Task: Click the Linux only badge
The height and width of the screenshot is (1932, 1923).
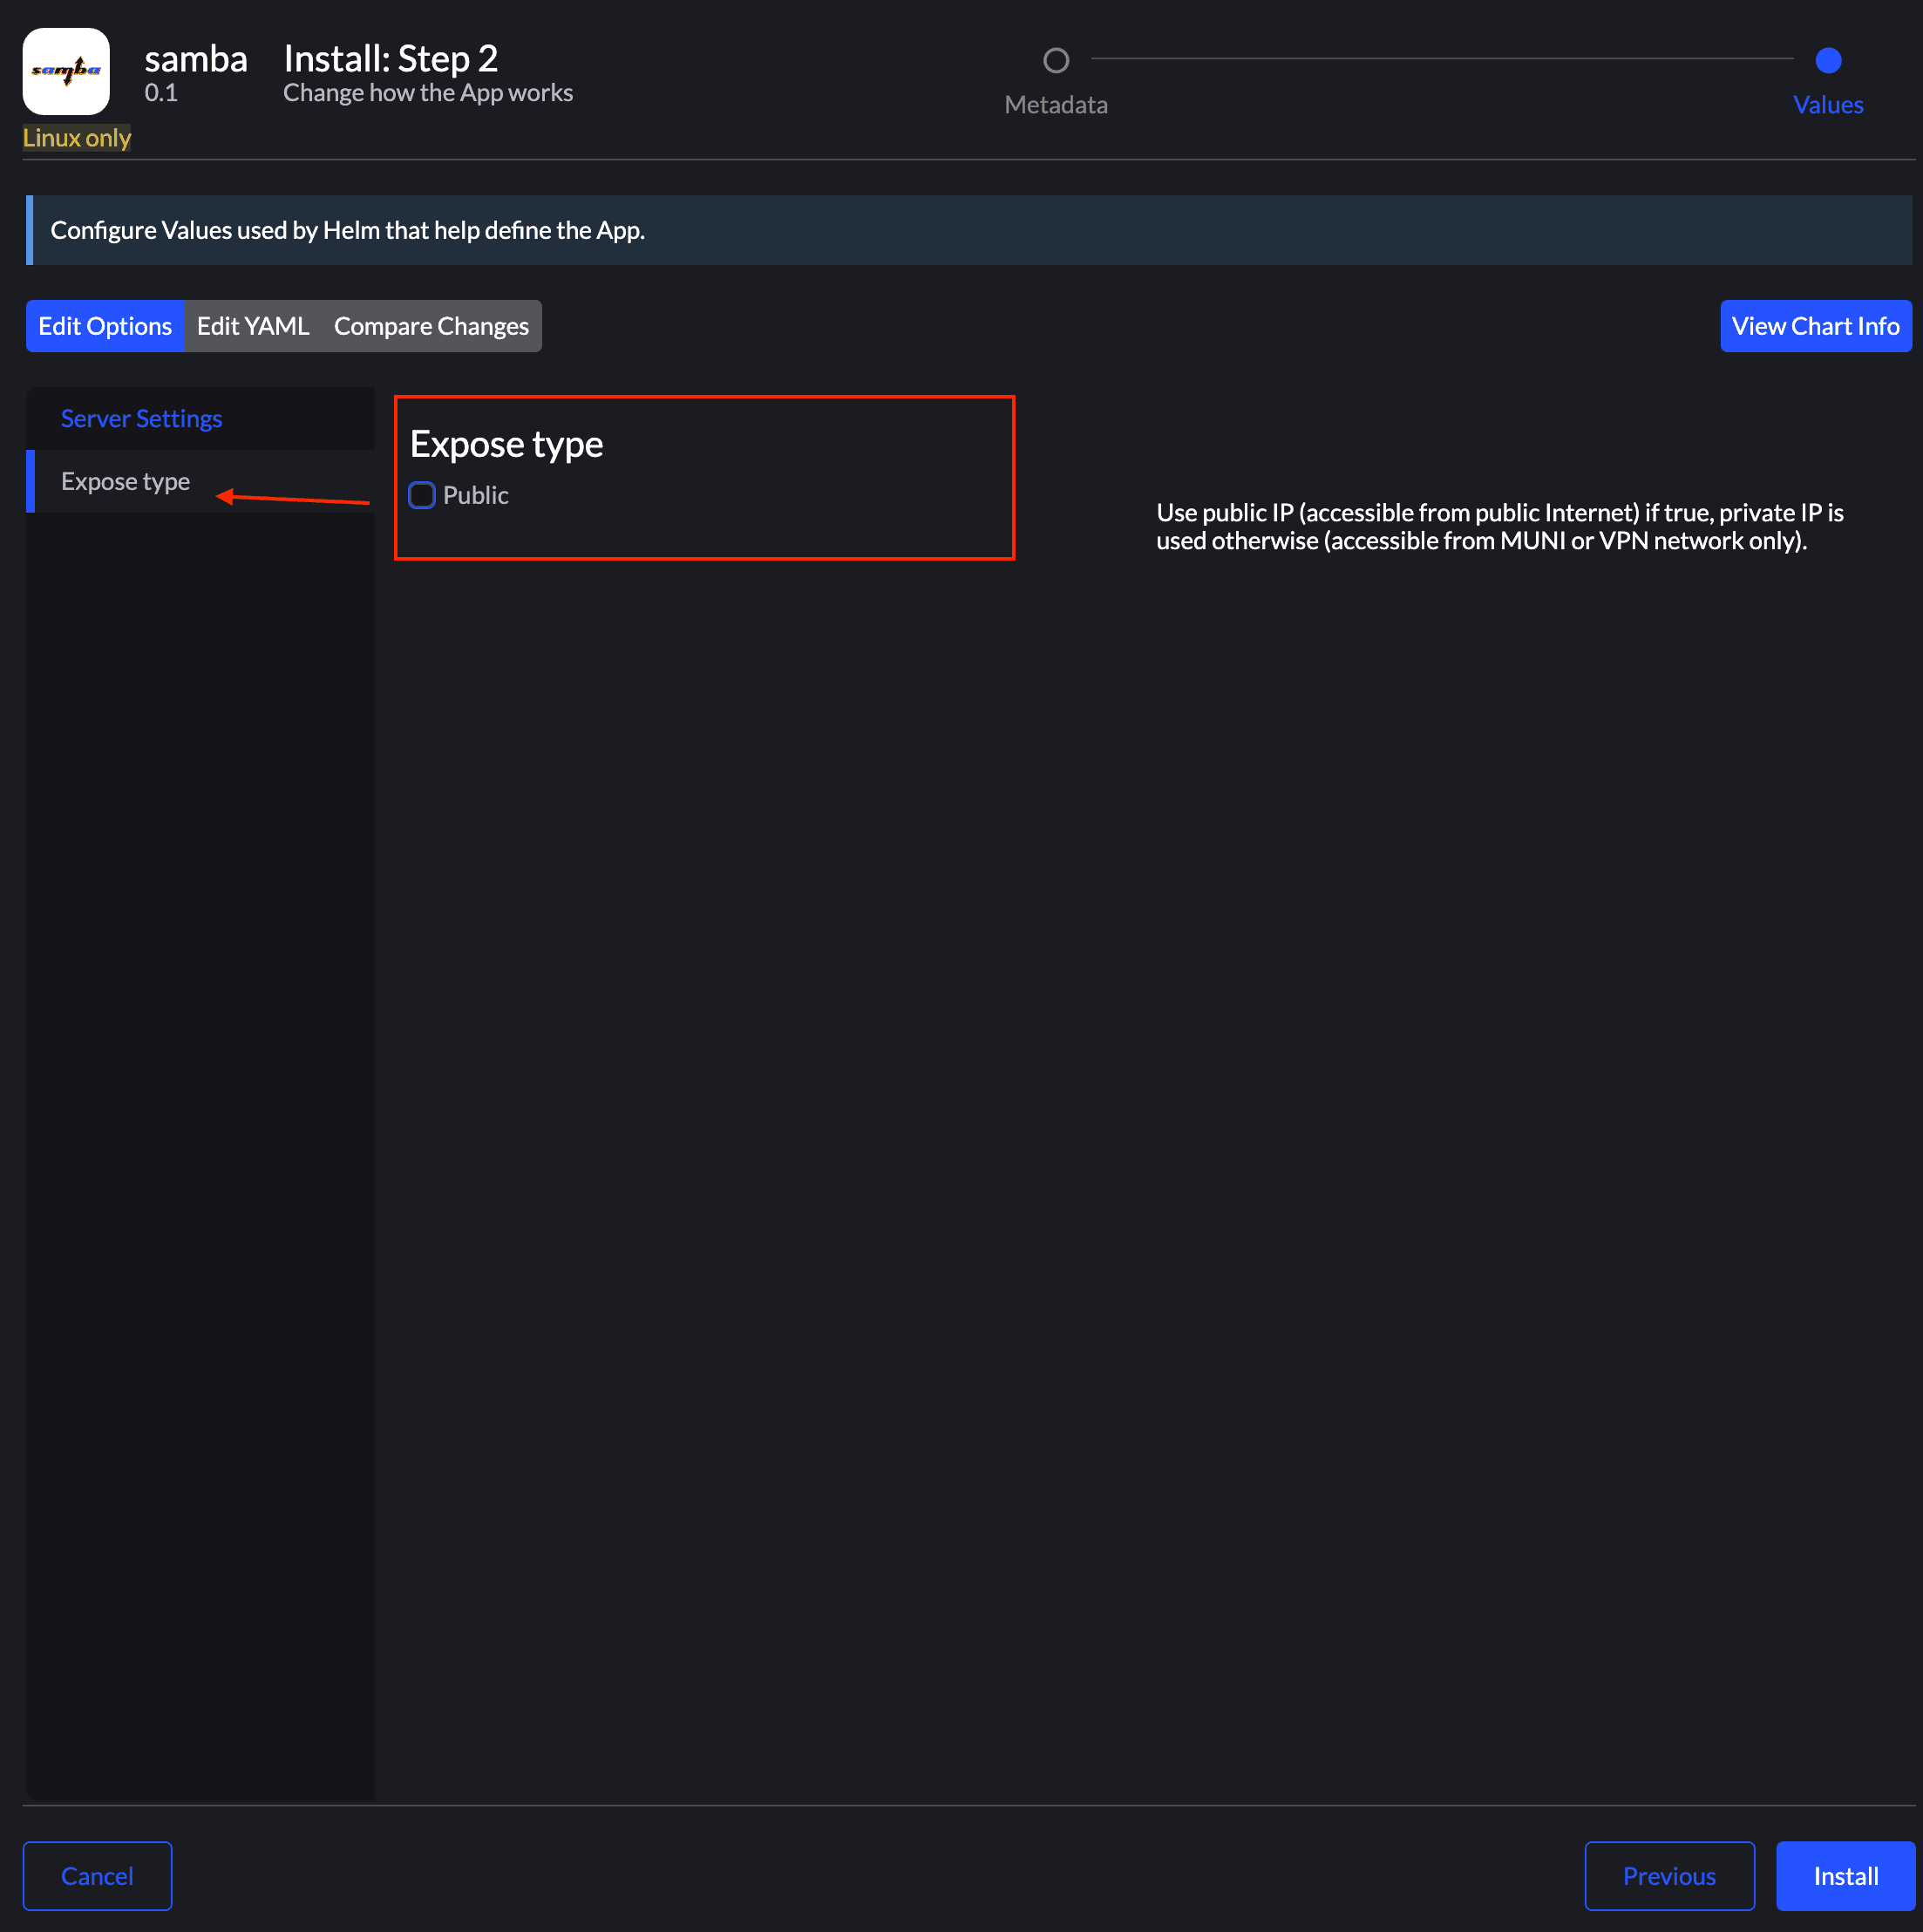Action: (x=77, y=138)
